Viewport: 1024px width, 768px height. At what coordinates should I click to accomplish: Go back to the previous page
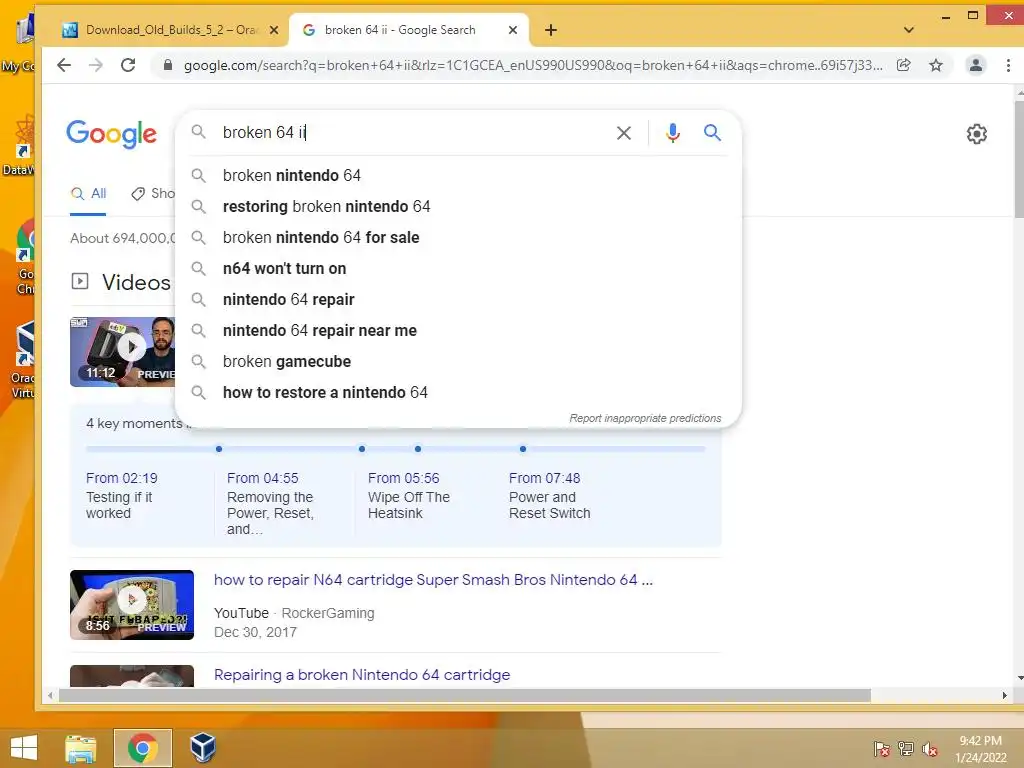coord(64,65)
